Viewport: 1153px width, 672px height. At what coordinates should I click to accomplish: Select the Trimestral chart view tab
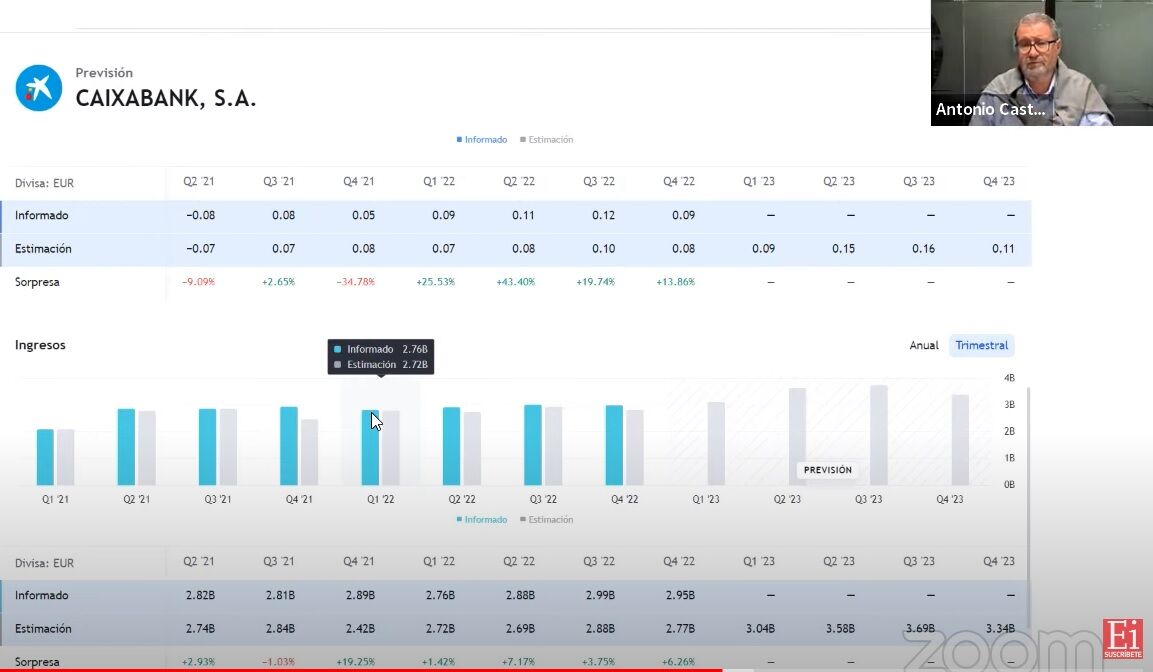[982, 346]
